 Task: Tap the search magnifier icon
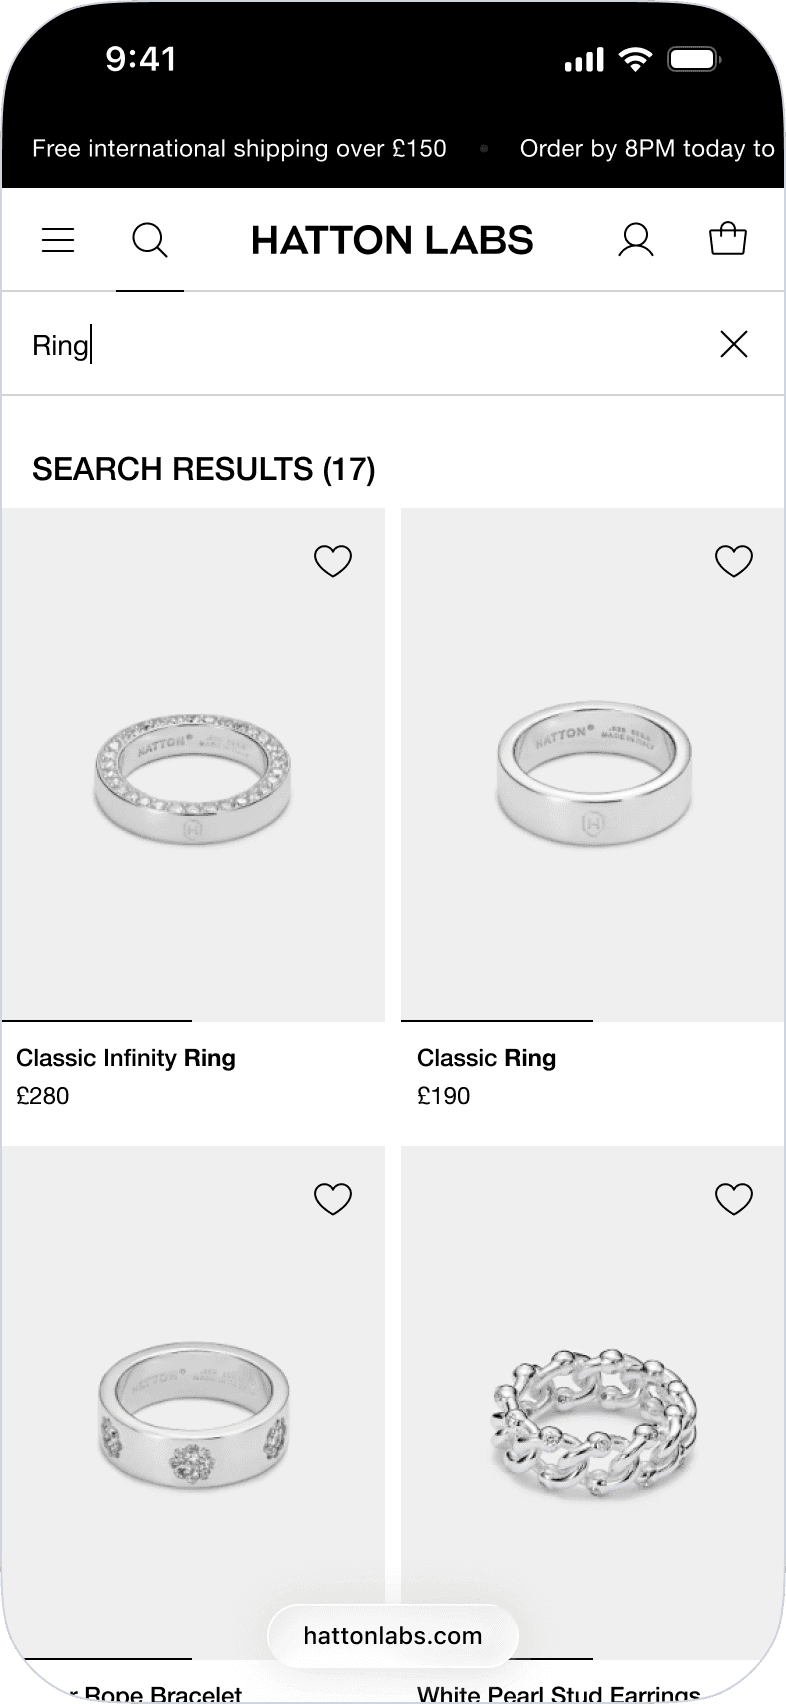[x=150, y=240]
